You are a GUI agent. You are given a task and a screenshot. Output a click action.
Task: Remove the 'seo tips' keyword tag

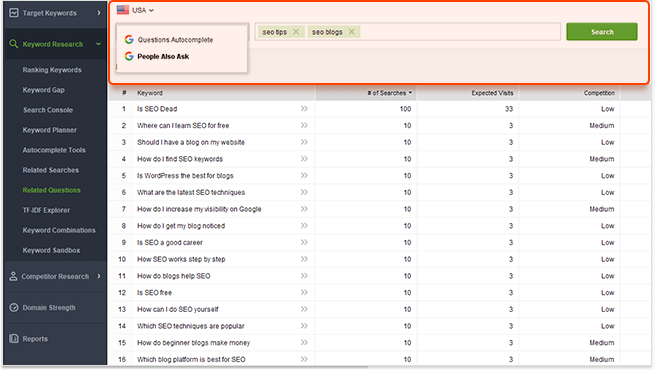pos(296,32)
